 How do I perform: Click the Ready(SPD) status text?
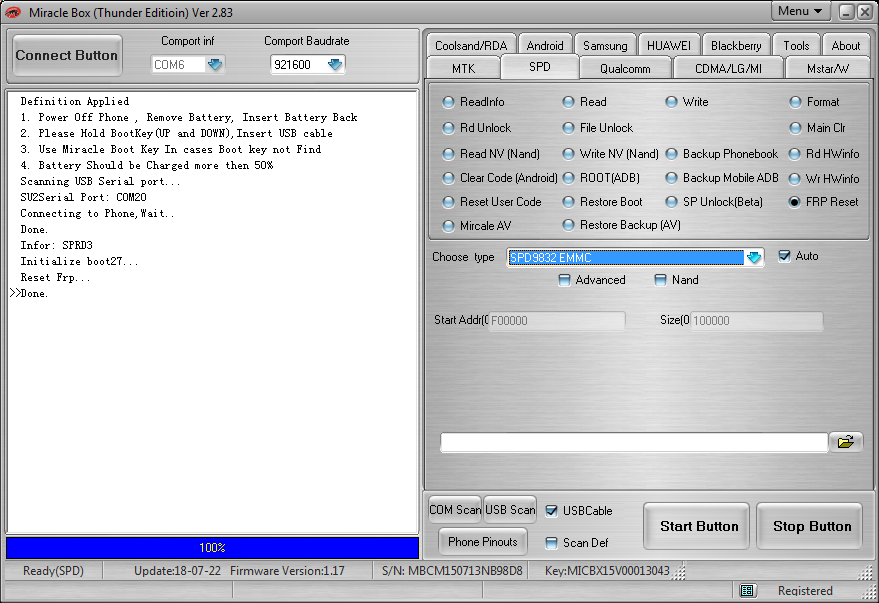[x=53, y=570]
